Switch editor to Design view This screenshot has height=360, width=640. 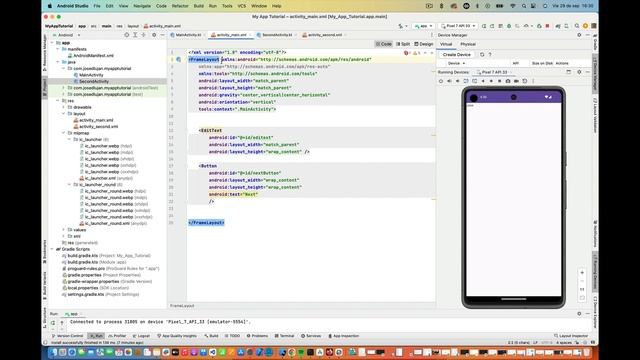click(x=424, y=44)
